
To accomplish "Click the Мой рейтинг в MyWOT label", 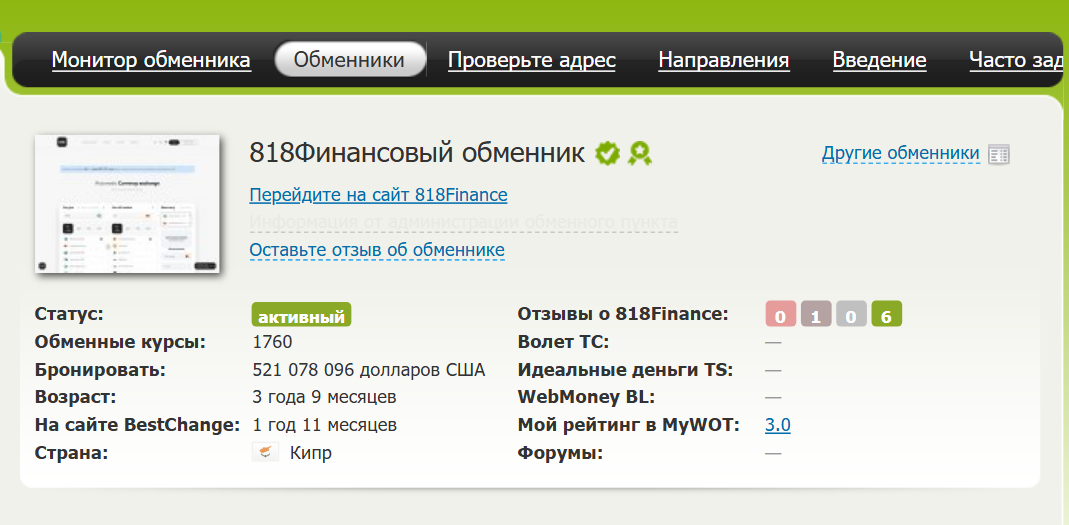I will coord(629,425).
